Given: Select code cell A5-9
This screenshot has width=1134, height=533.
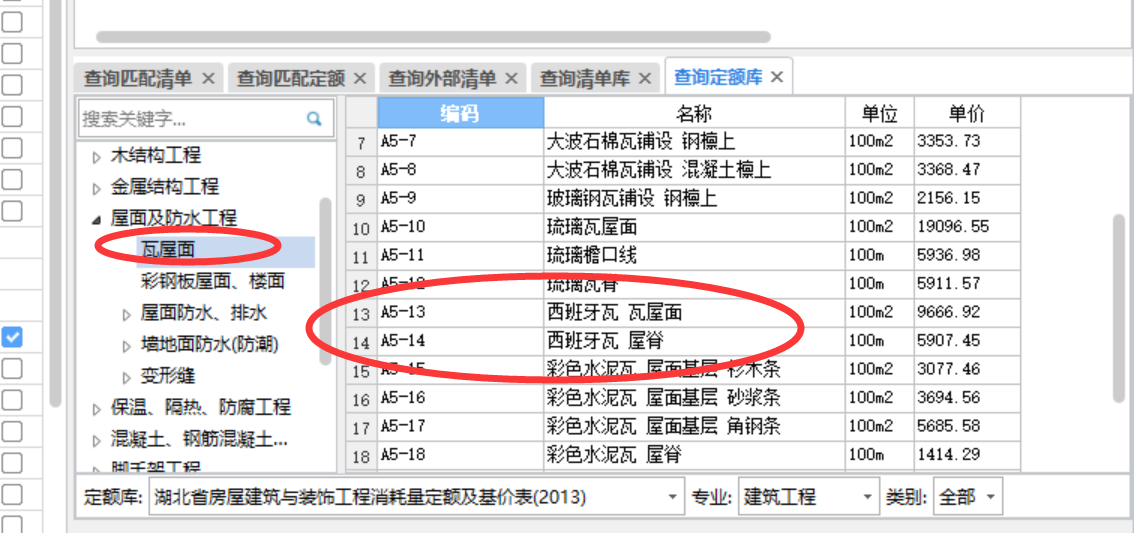Looking at the screenshot, I should [x=461, y=198].
